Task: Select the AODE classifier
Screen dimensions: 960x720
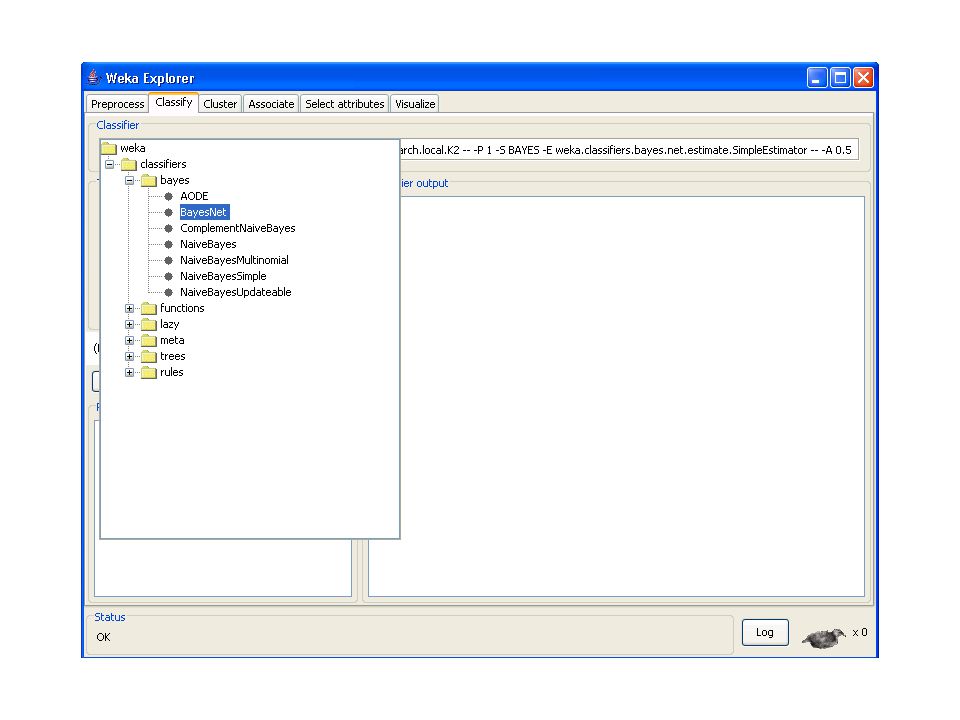Action: tap(194, 196)
